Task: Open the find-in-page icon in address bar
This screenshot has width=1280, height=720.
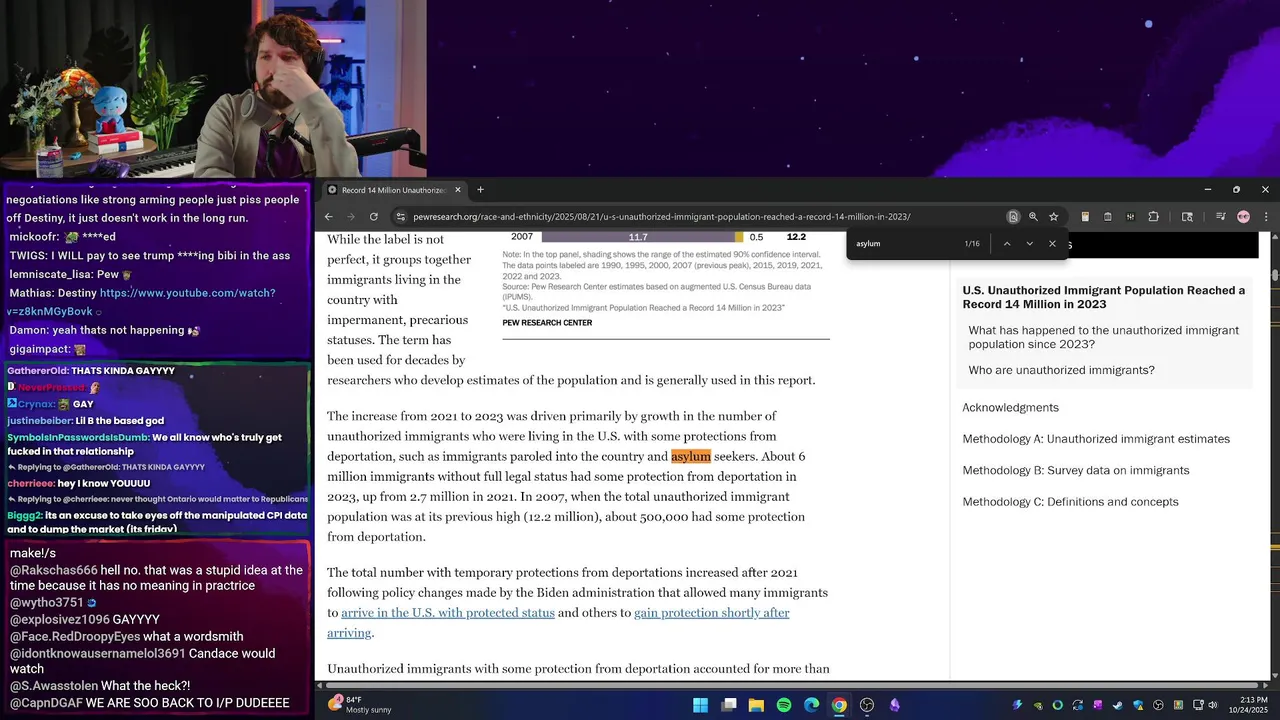Action: coord(1013,216)
